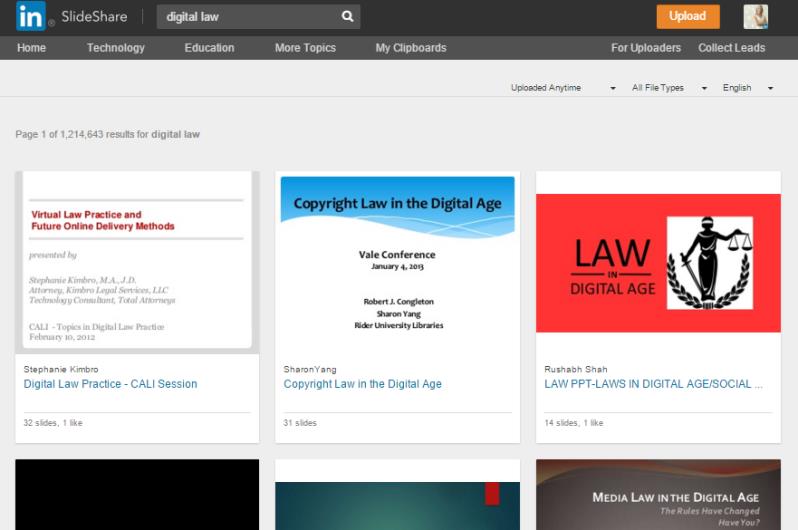Viewport: 798px width, 530px height.
Task: Open the user profile avatar
Action: (755, 16)
